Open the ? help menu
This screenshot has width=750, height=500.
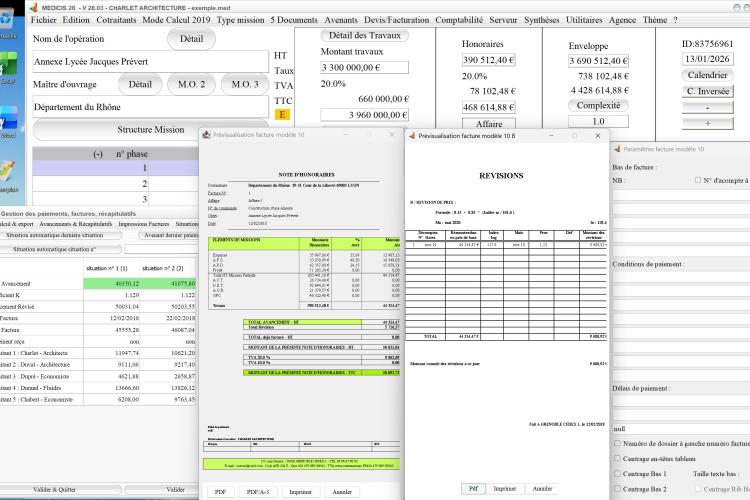(x=675, y=20)
